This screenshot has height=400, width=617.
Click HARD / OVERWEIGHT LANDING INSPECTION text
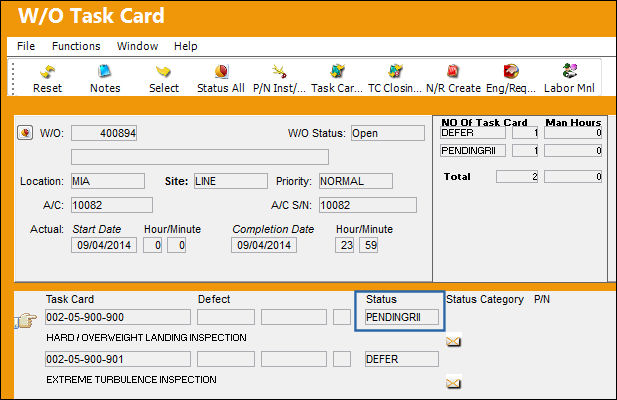click(x=146, y=337)
